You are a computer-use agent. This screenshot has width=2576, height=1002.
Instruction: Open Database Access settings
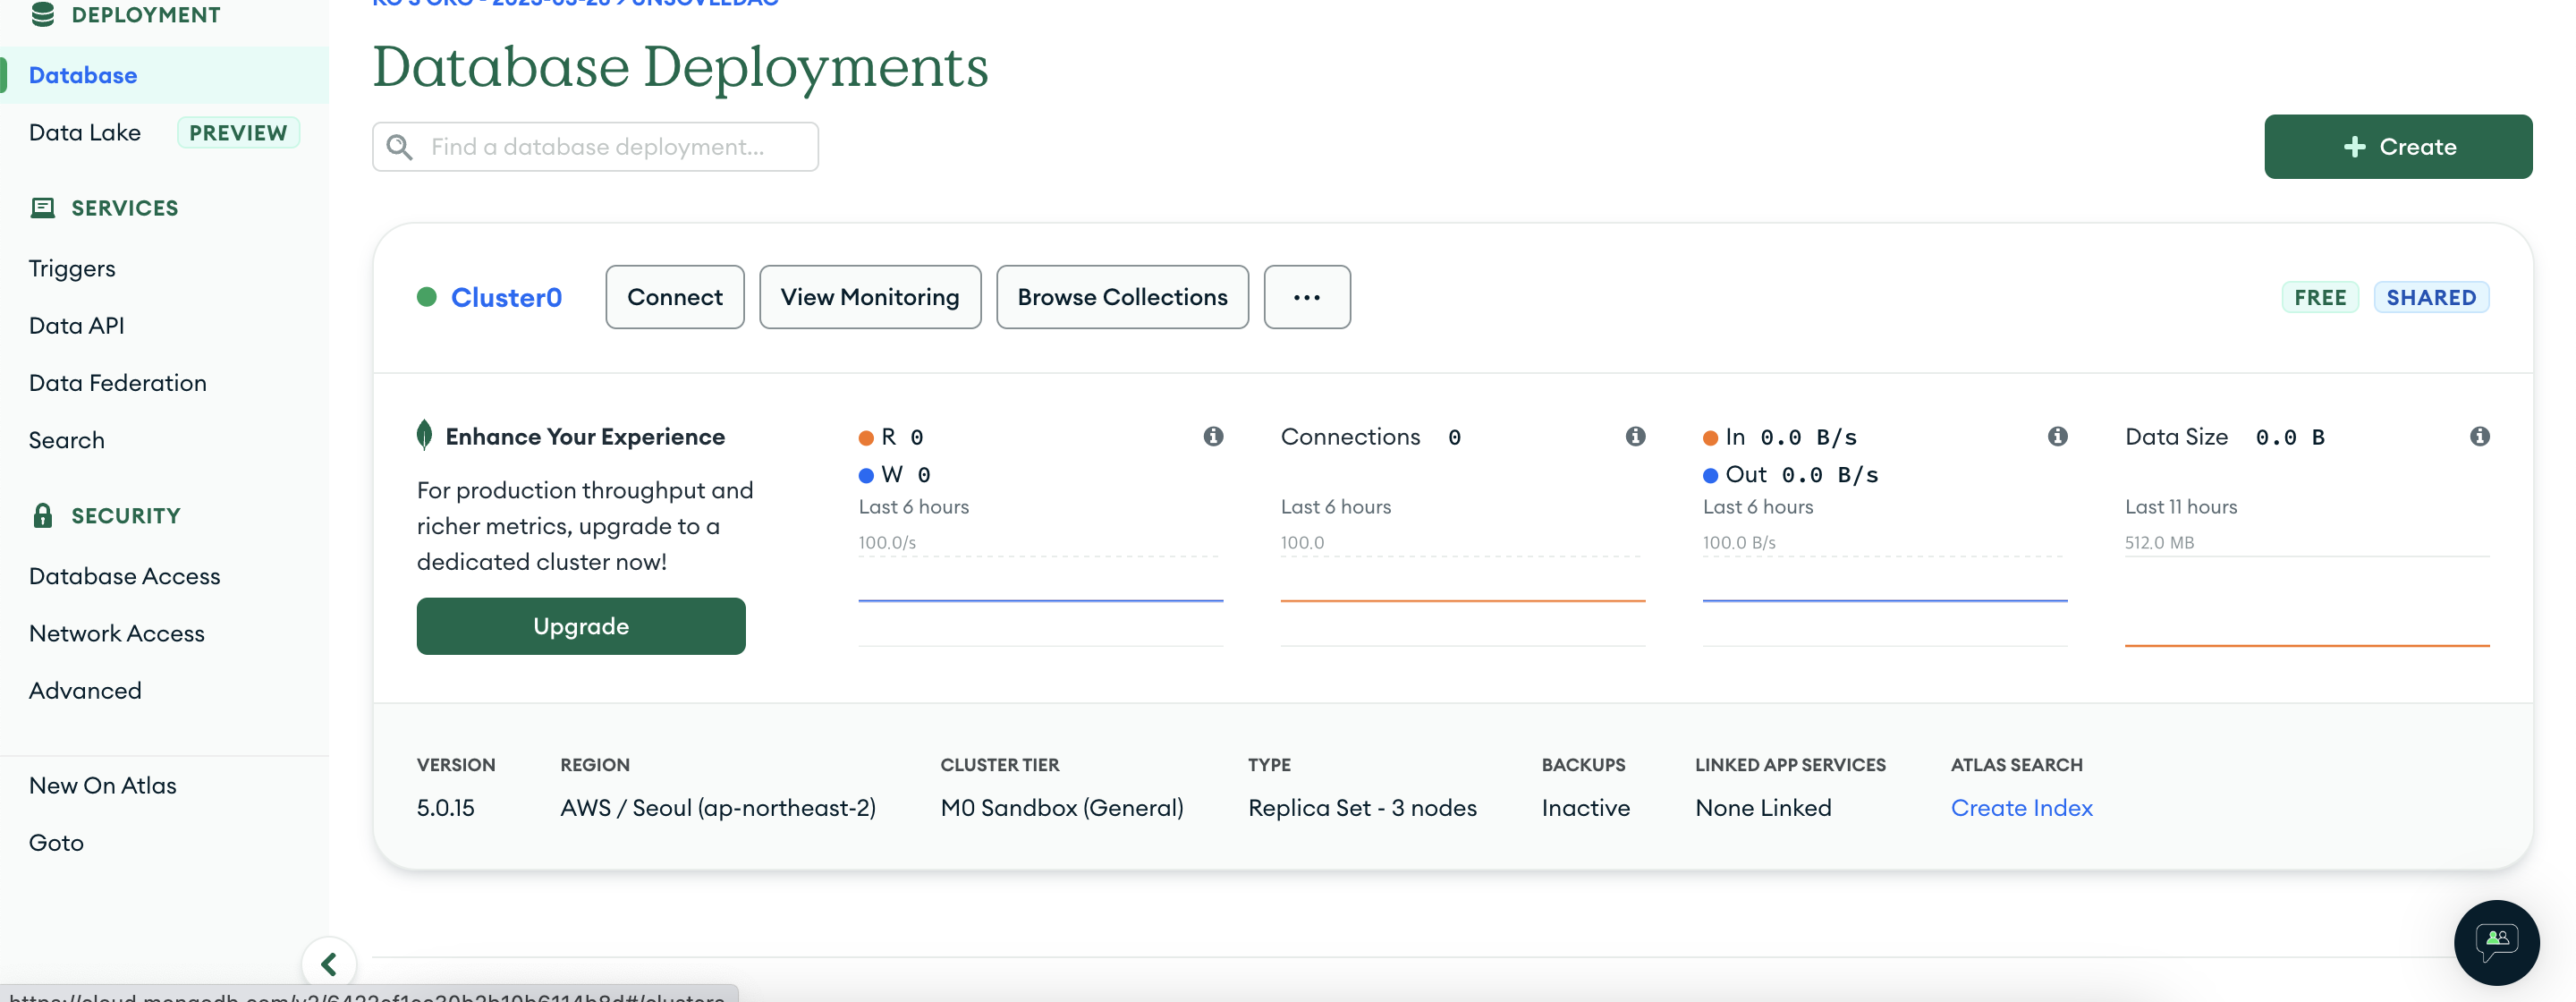point(125,576)
